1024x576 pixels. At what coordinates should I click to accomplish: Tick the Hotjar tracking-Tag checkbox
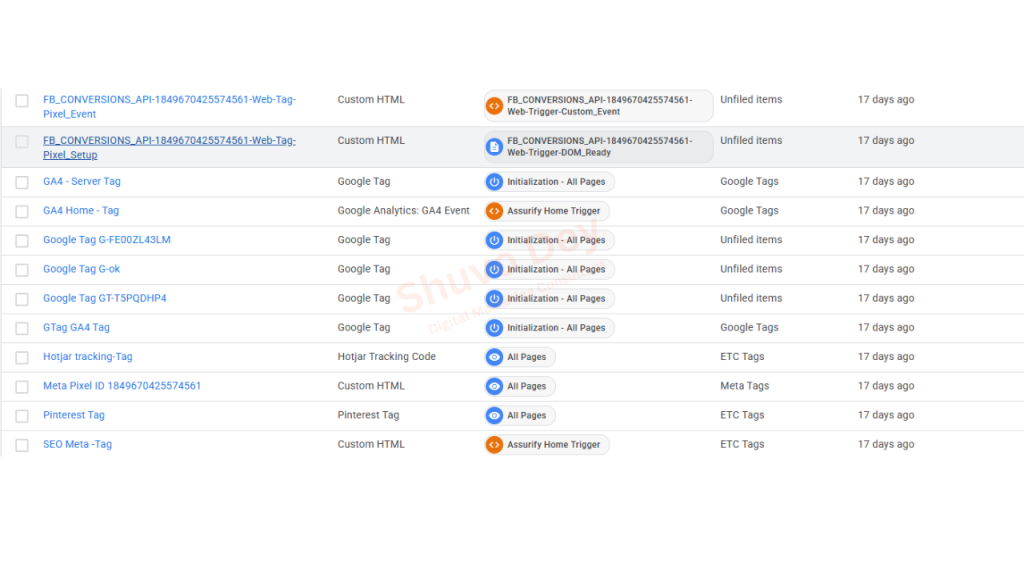[x=22, y=358]
